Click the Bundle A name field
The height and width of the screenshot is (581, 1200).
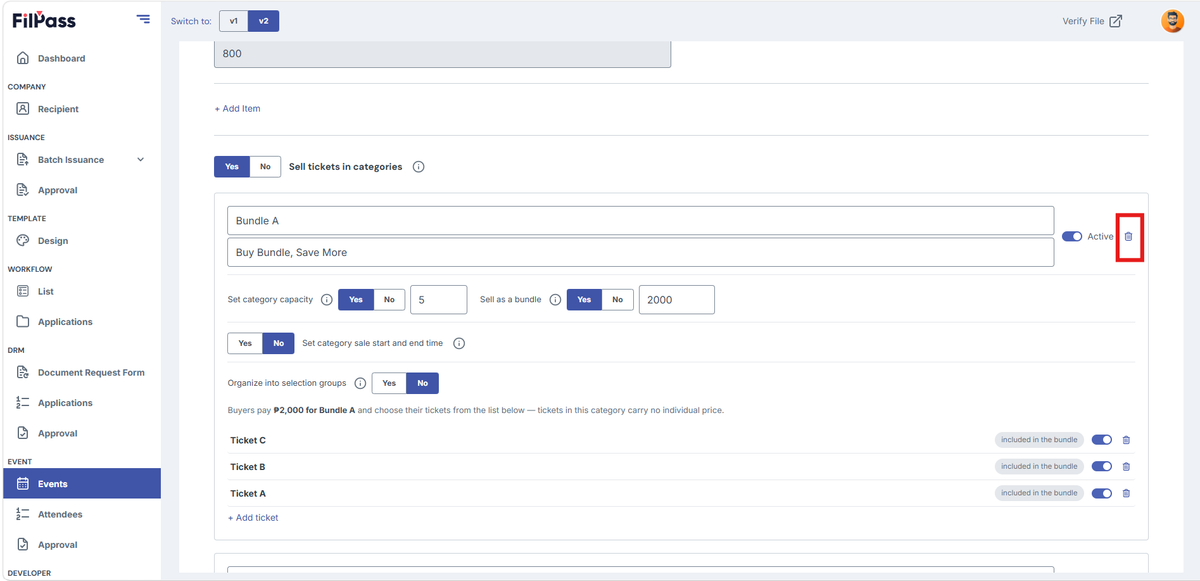[x=640, y=221]
